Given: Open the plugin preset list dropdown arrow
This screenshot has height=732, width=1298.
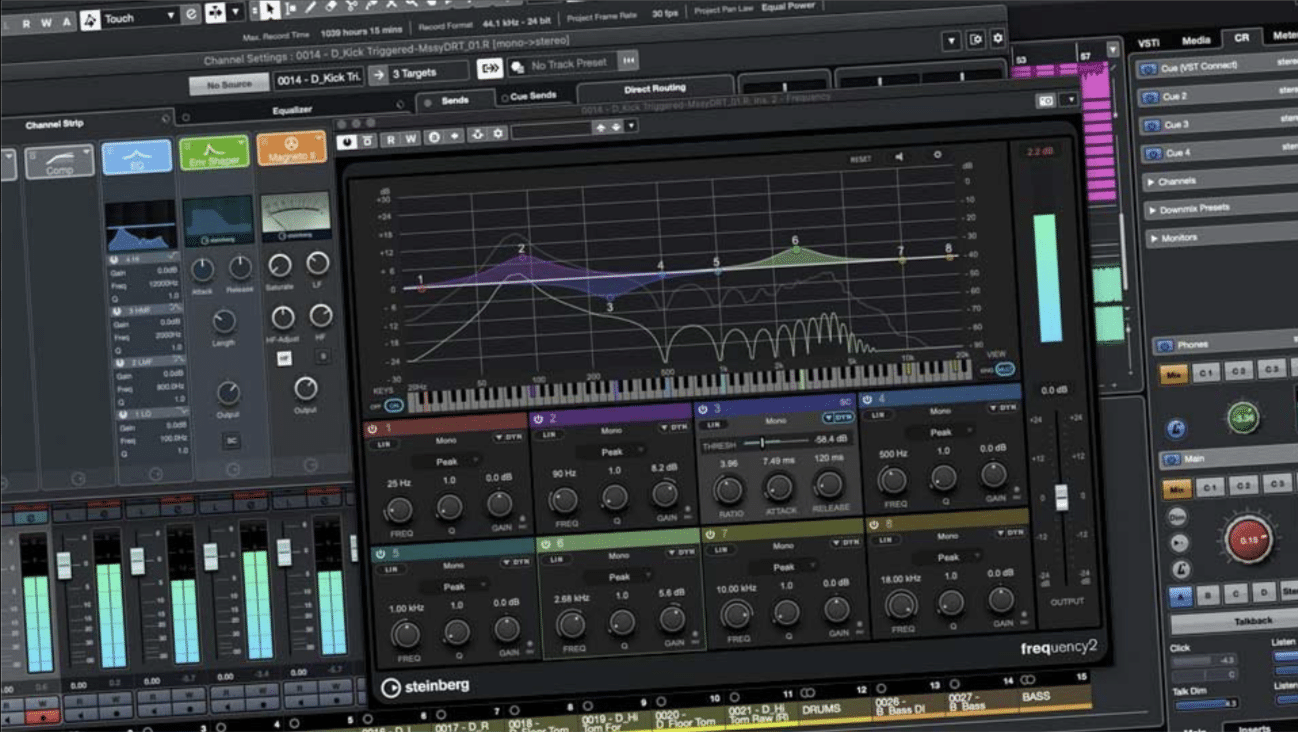Looking at the screenshot, I should pos(631,126).
